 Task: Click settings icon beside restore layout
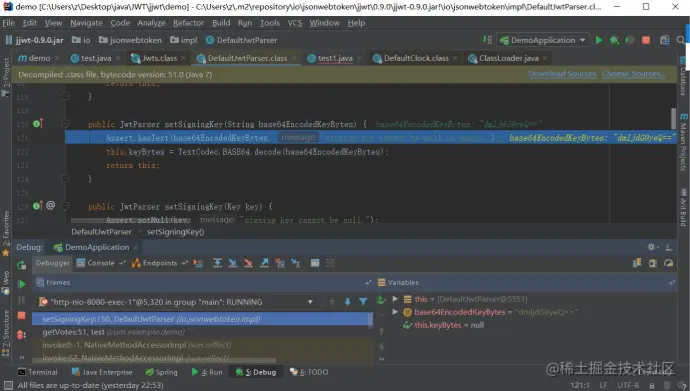pyautogui.click(x=653, y=263)
